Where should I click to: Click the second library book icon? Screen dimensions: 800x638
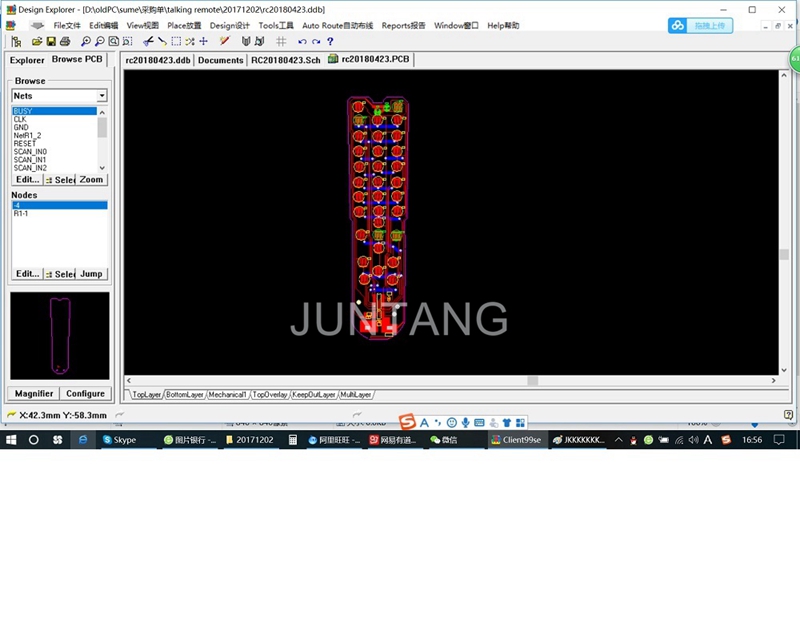click(259, 41)
